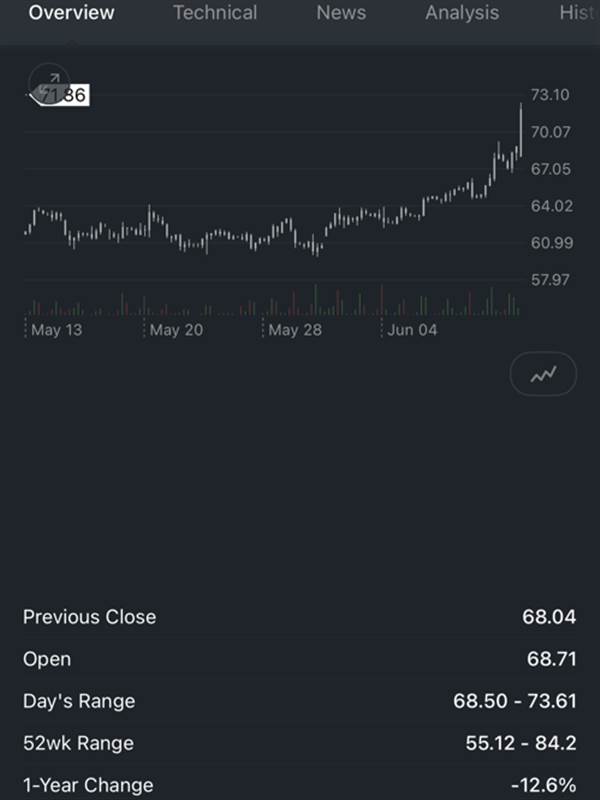Select the May 28 date marker
The image size is (600, 800).
point(295,330)
